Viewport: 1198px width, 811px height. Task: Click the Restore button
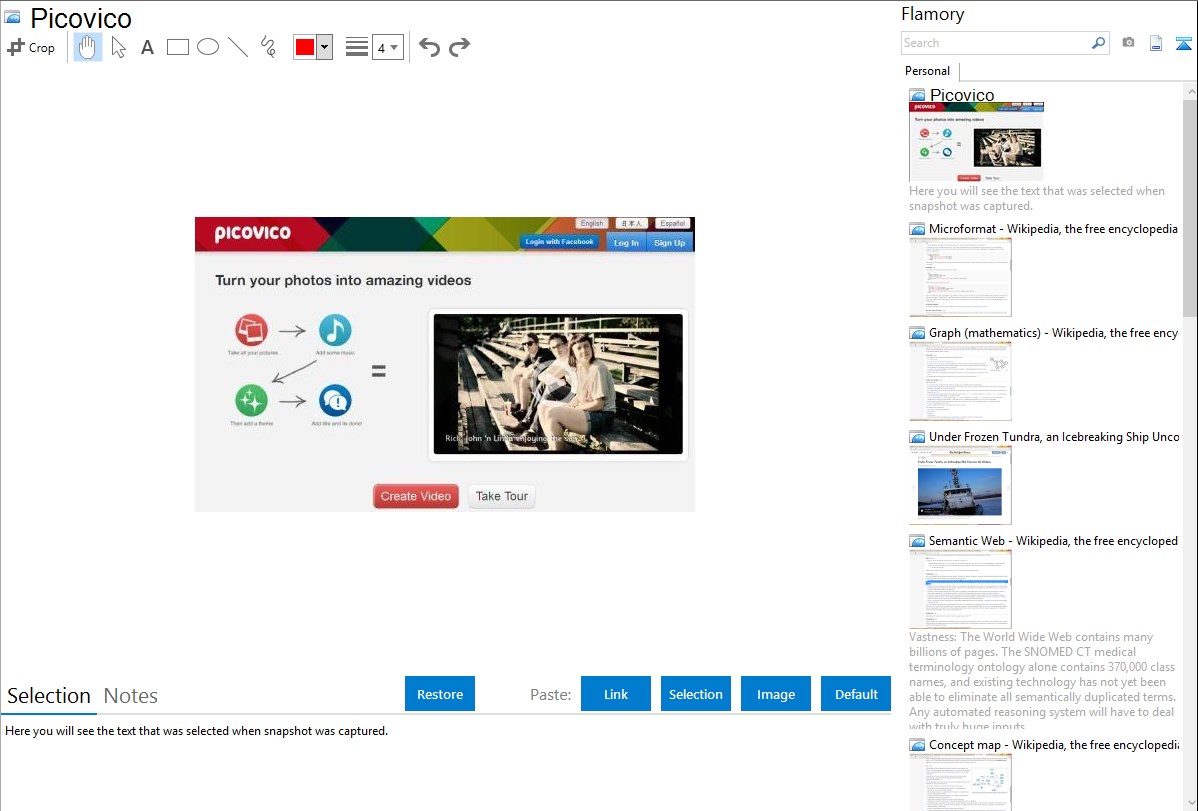pyautogui.click(x=440, y=694)
